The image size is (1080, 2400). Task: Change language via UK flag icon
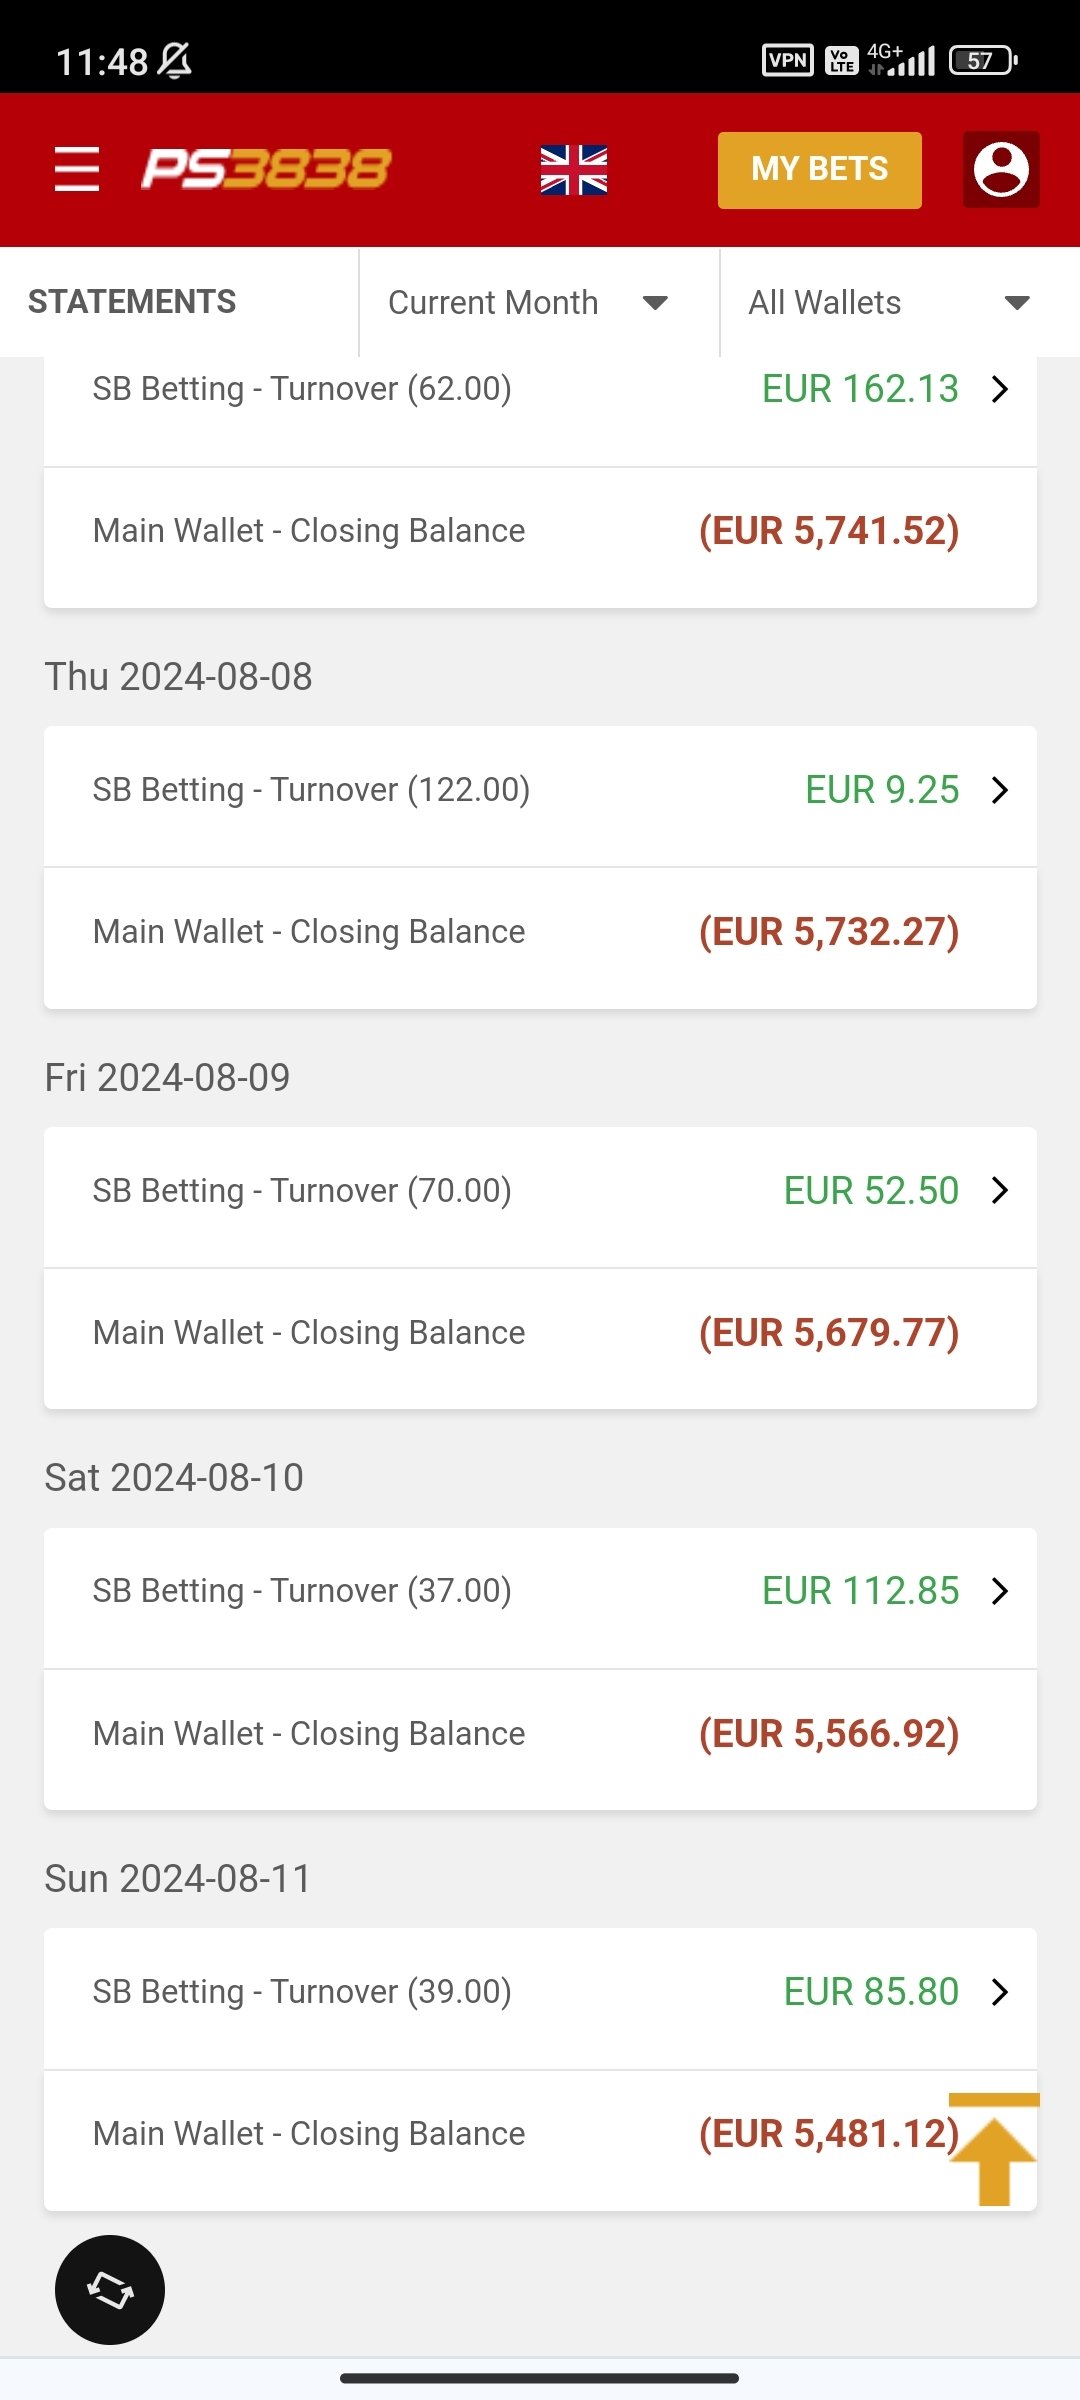click(x=574, y=170)
